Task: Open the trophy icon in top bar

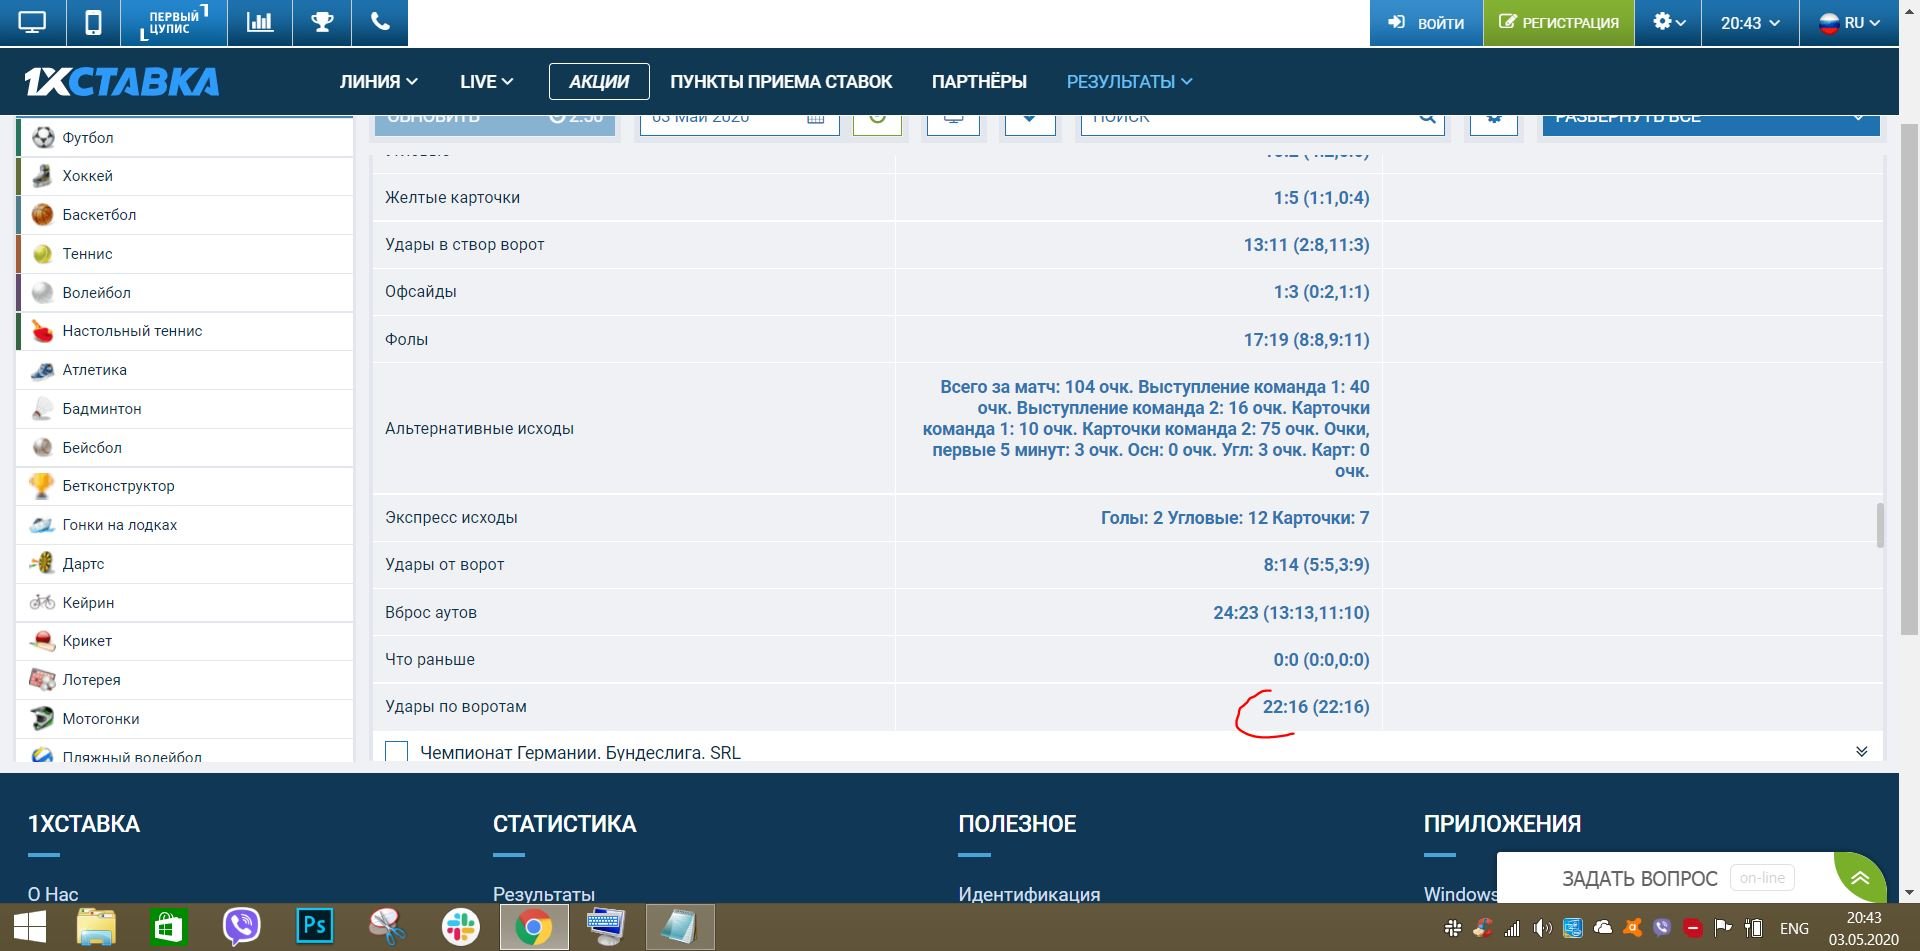Action: coord(322,22)
